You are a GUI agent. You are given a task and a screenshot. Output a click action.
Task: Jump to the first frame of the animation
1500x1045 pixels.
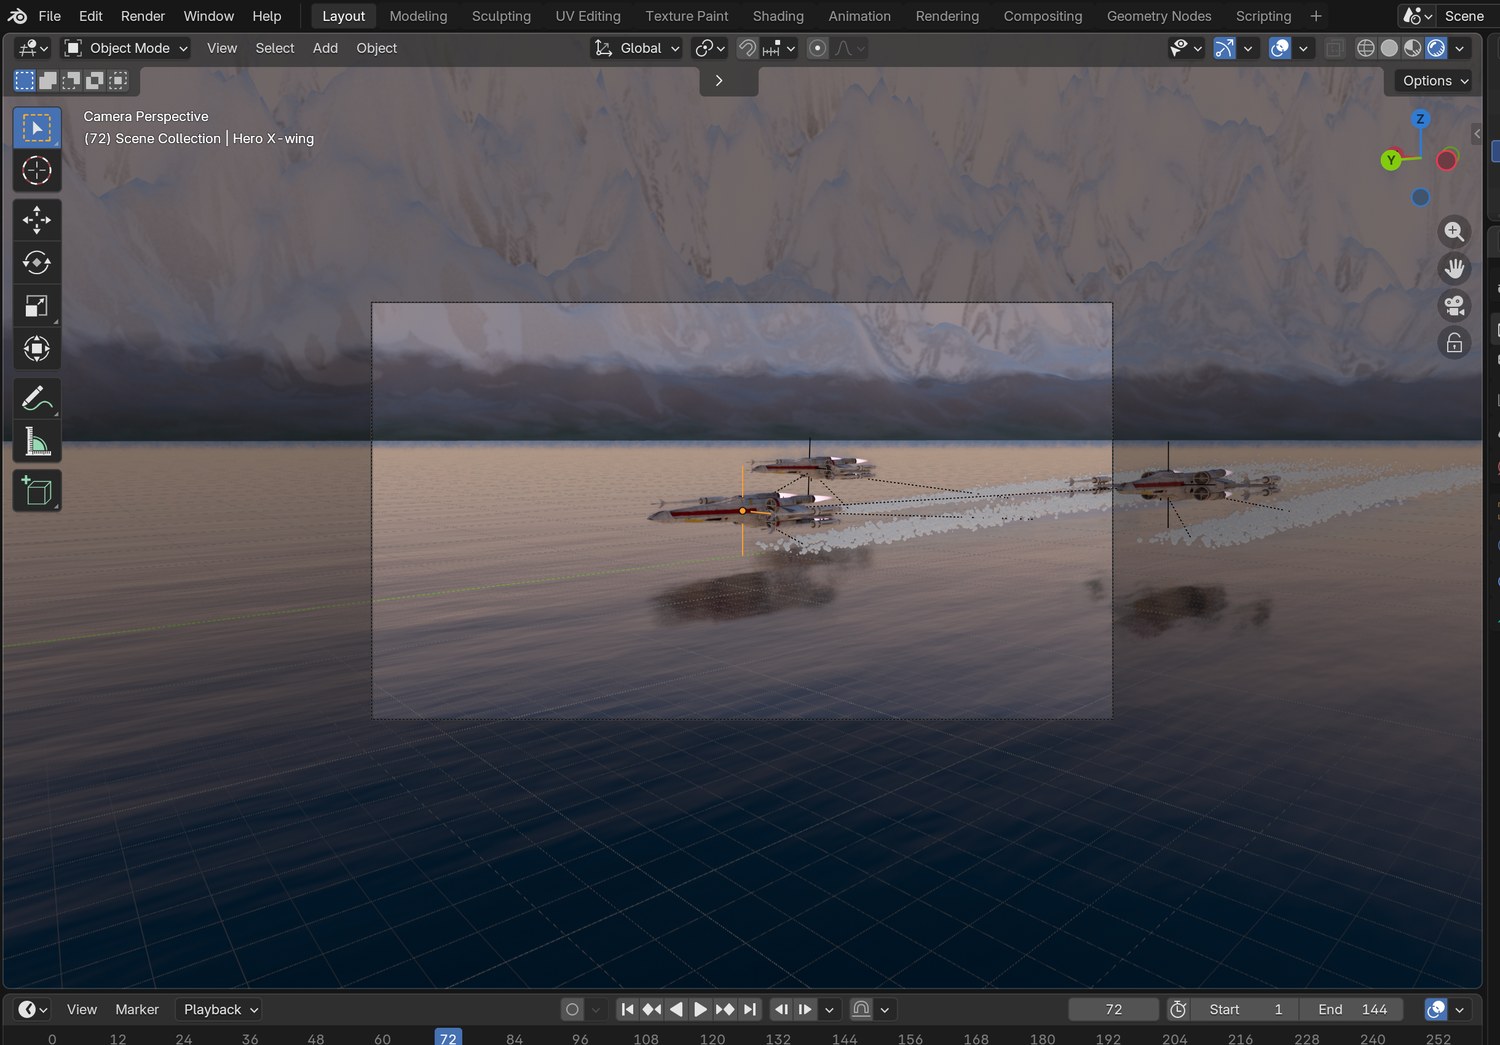pyautogui.click(x=627, y=1010)
